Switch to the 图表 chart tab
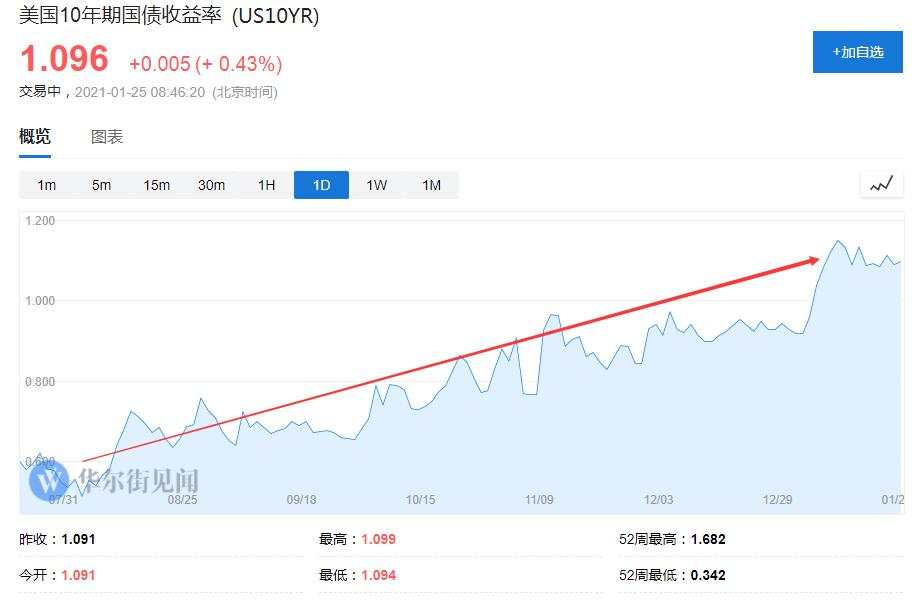 pyautogui.click(x=107, y=137)
